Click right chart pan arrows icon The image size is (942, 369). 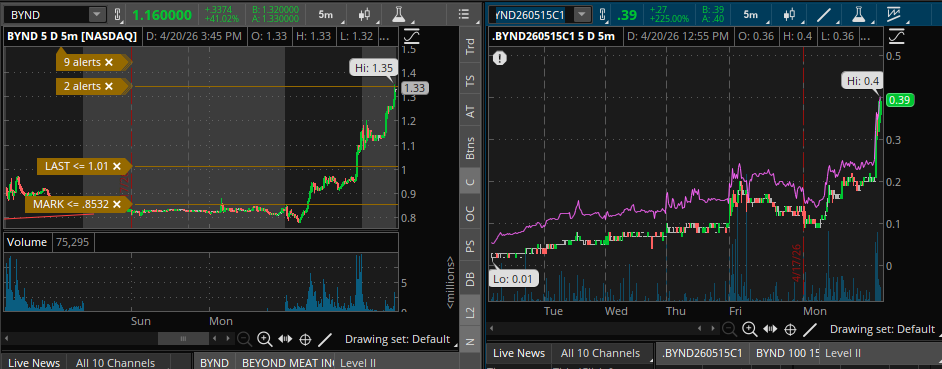pyautogui.click(x=770, y=329)
